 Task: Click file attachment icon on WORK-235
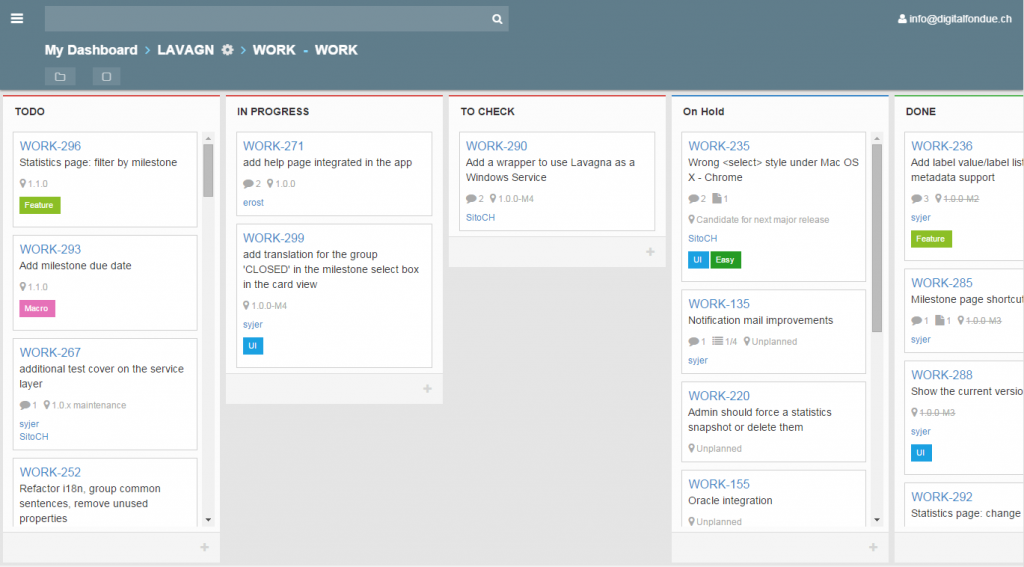pos(716,198)
